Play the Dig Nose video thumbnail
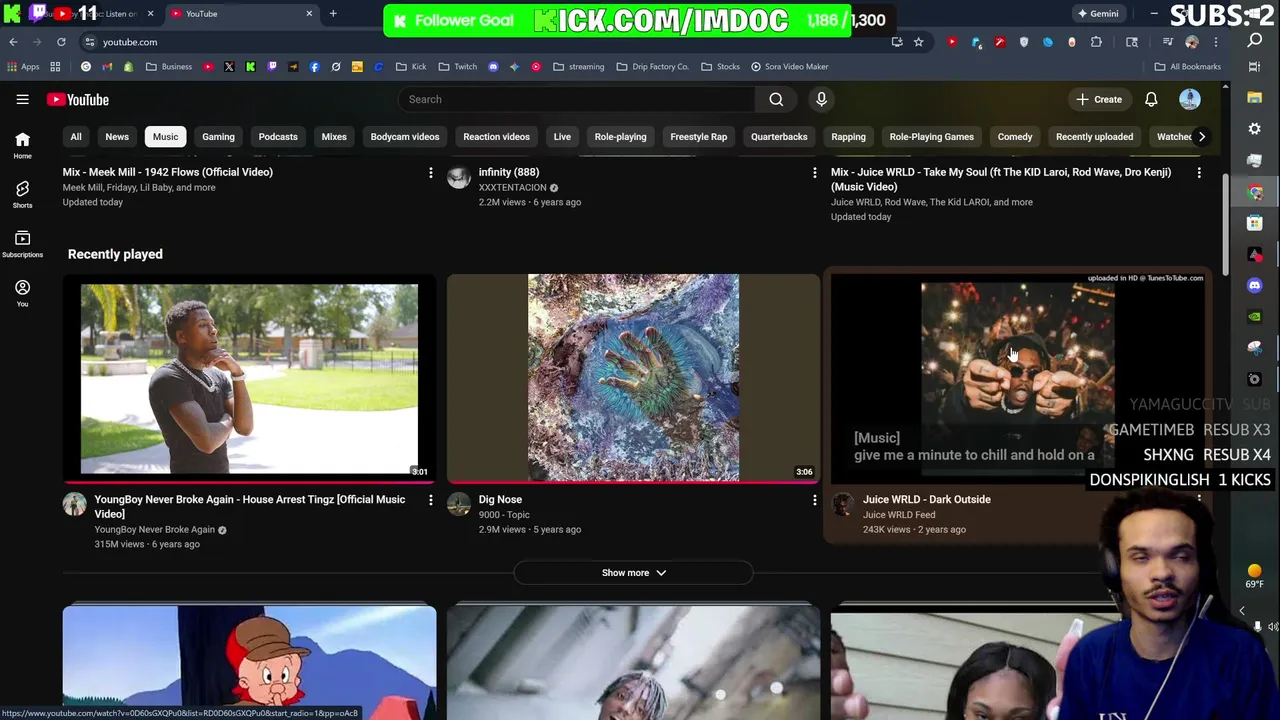Screen dimensions: 1280x720 633,378
